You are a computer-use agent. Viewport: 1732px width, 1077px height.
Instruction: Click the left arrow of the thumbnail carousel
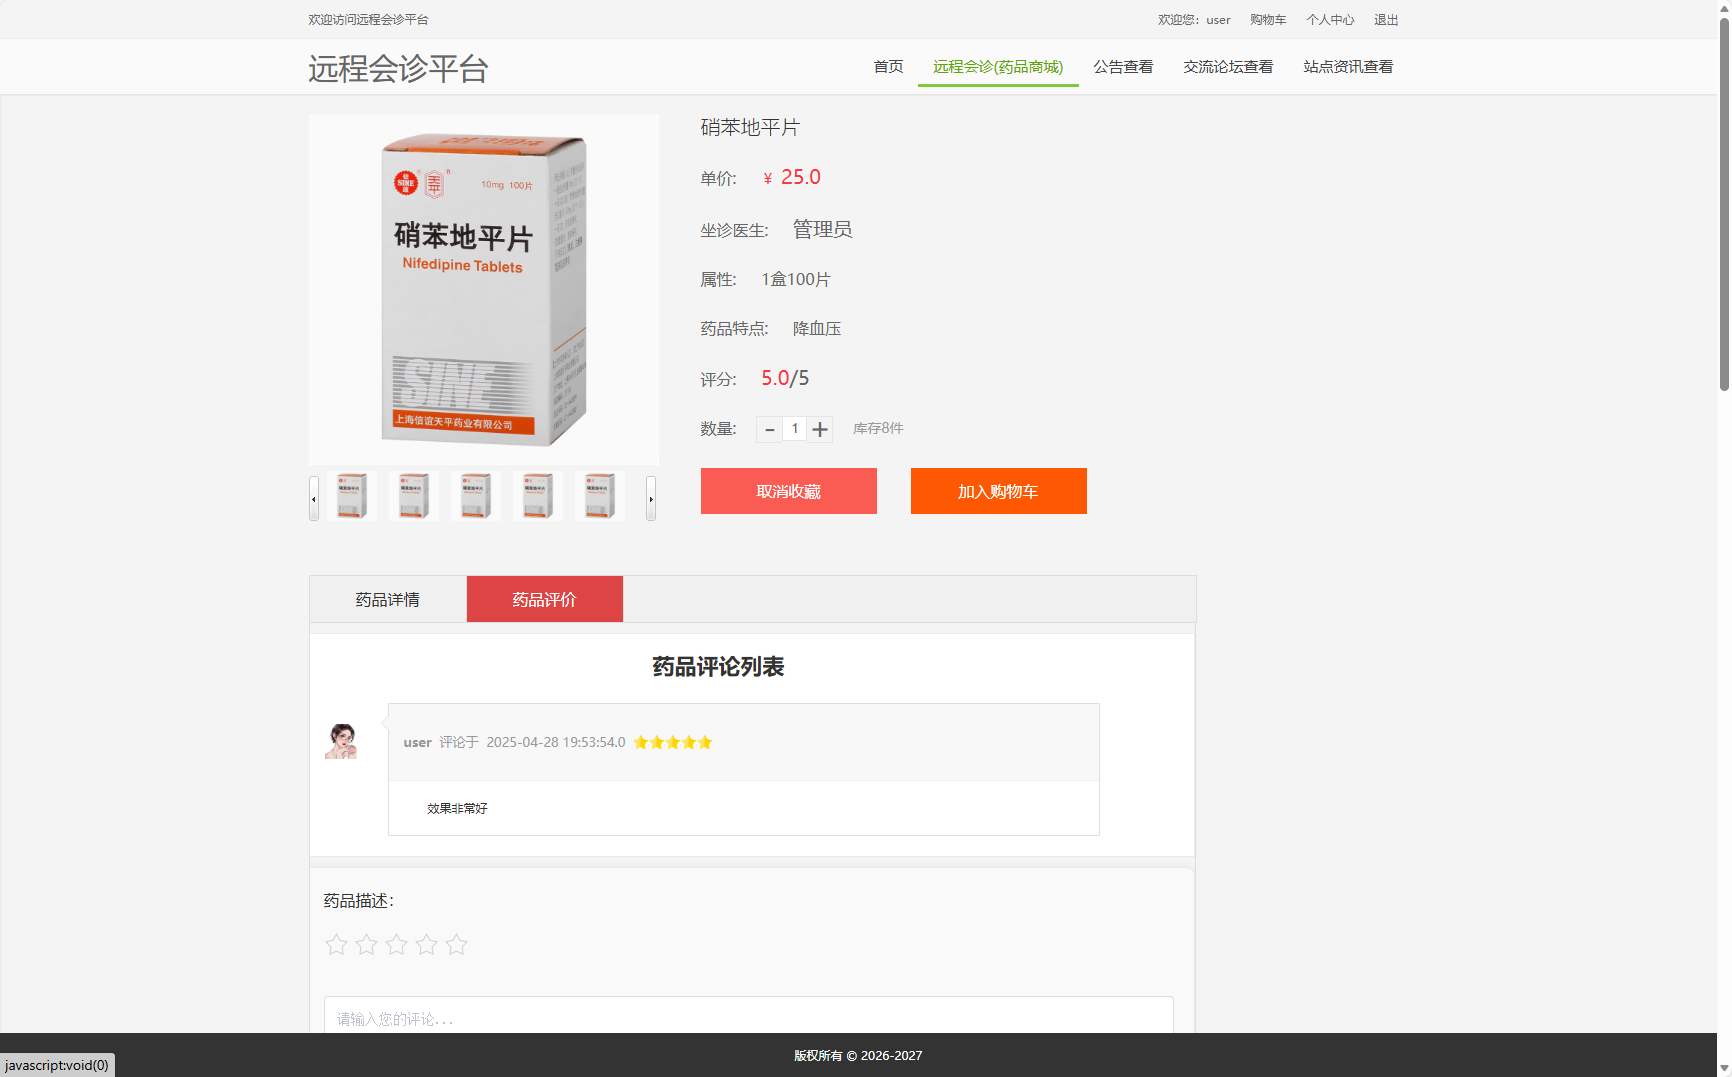coord(314,497)
